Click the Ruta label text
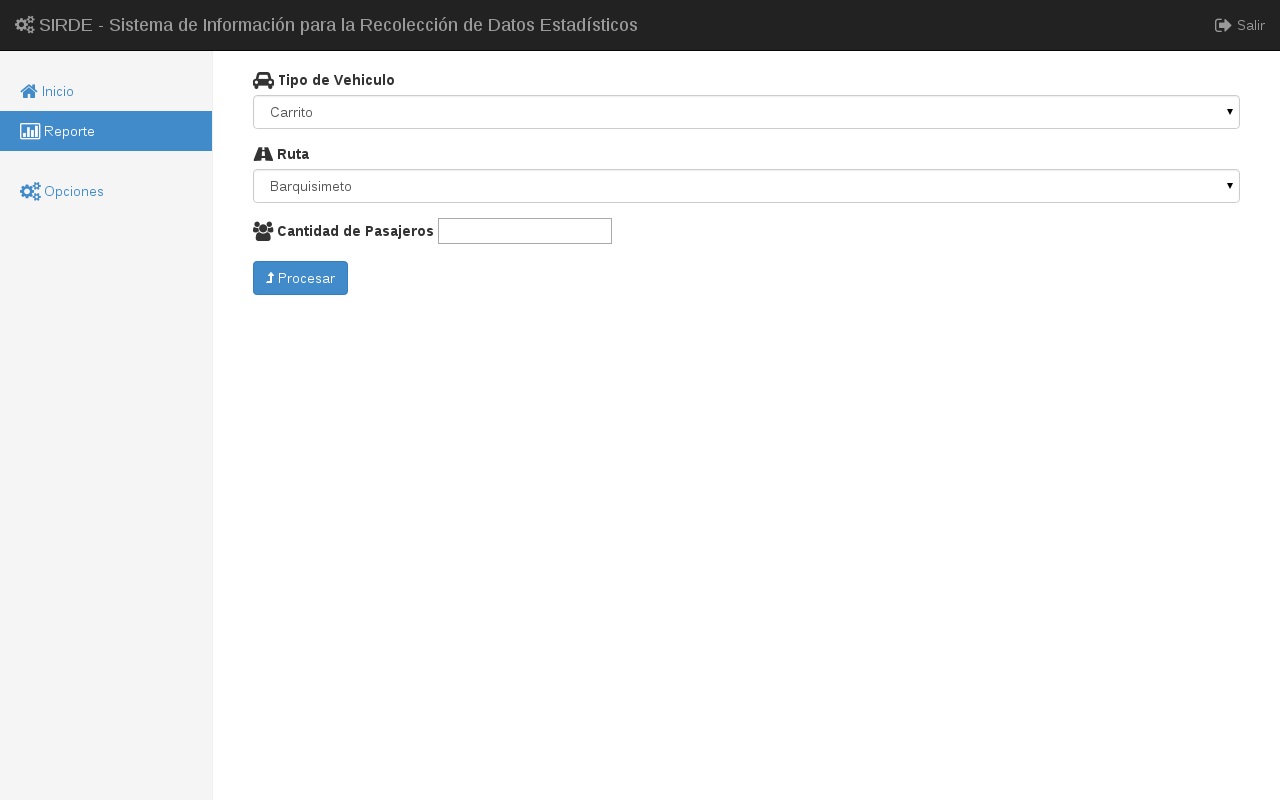The width and height of the screenshot is (1280, 800). (293, 154)
